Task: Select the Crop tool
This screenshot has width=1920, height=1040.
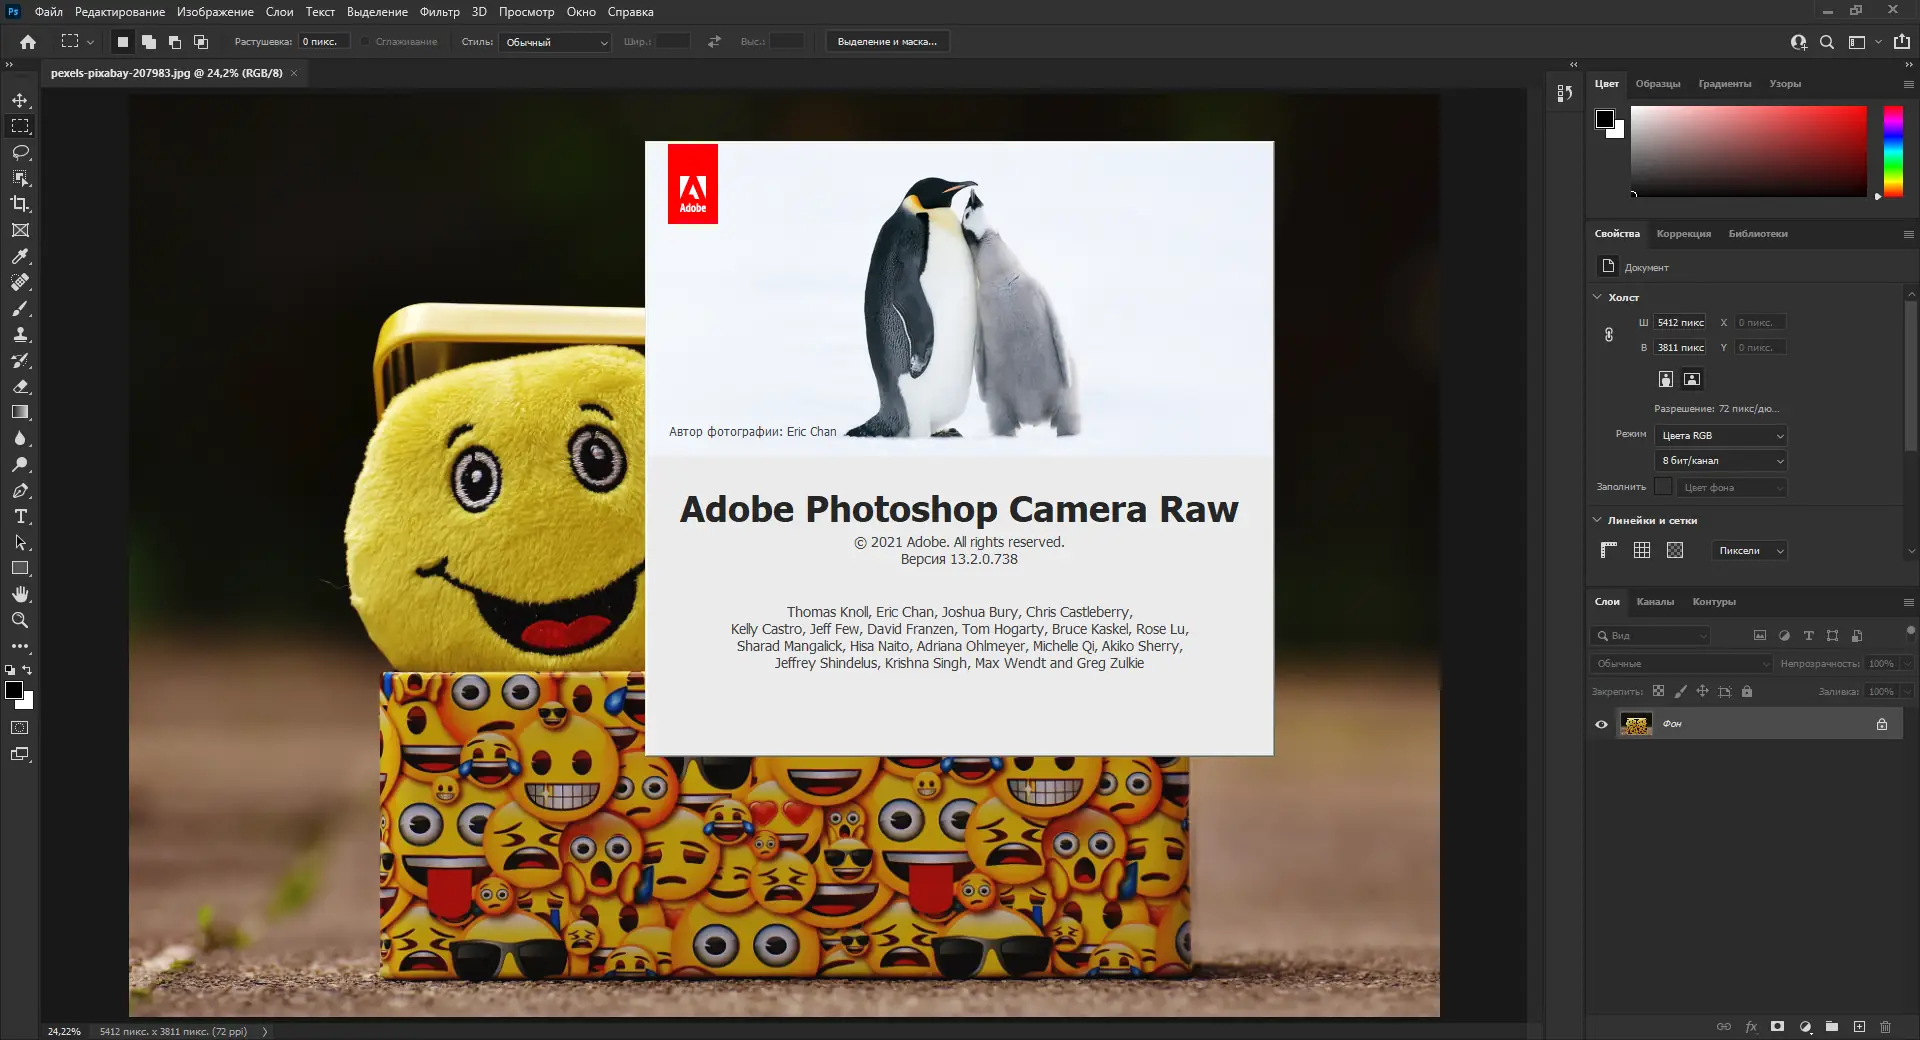Action: (x=20, y=204)
